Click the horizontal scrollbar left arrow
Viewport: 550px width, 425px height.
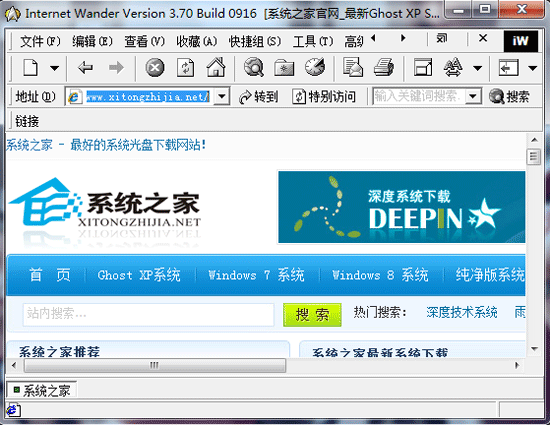(x=14, y=365)
